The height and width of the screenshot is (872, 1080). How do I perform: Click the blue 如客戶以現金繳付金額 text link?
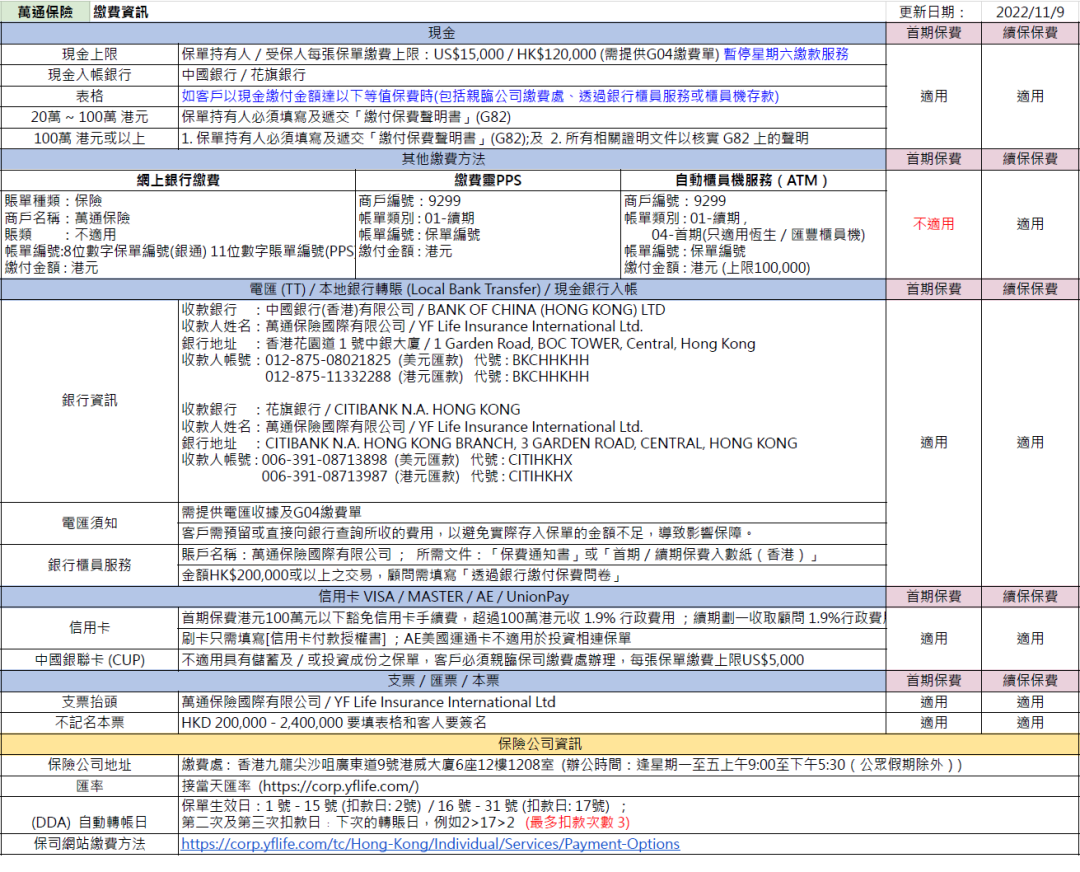(480, 96)
